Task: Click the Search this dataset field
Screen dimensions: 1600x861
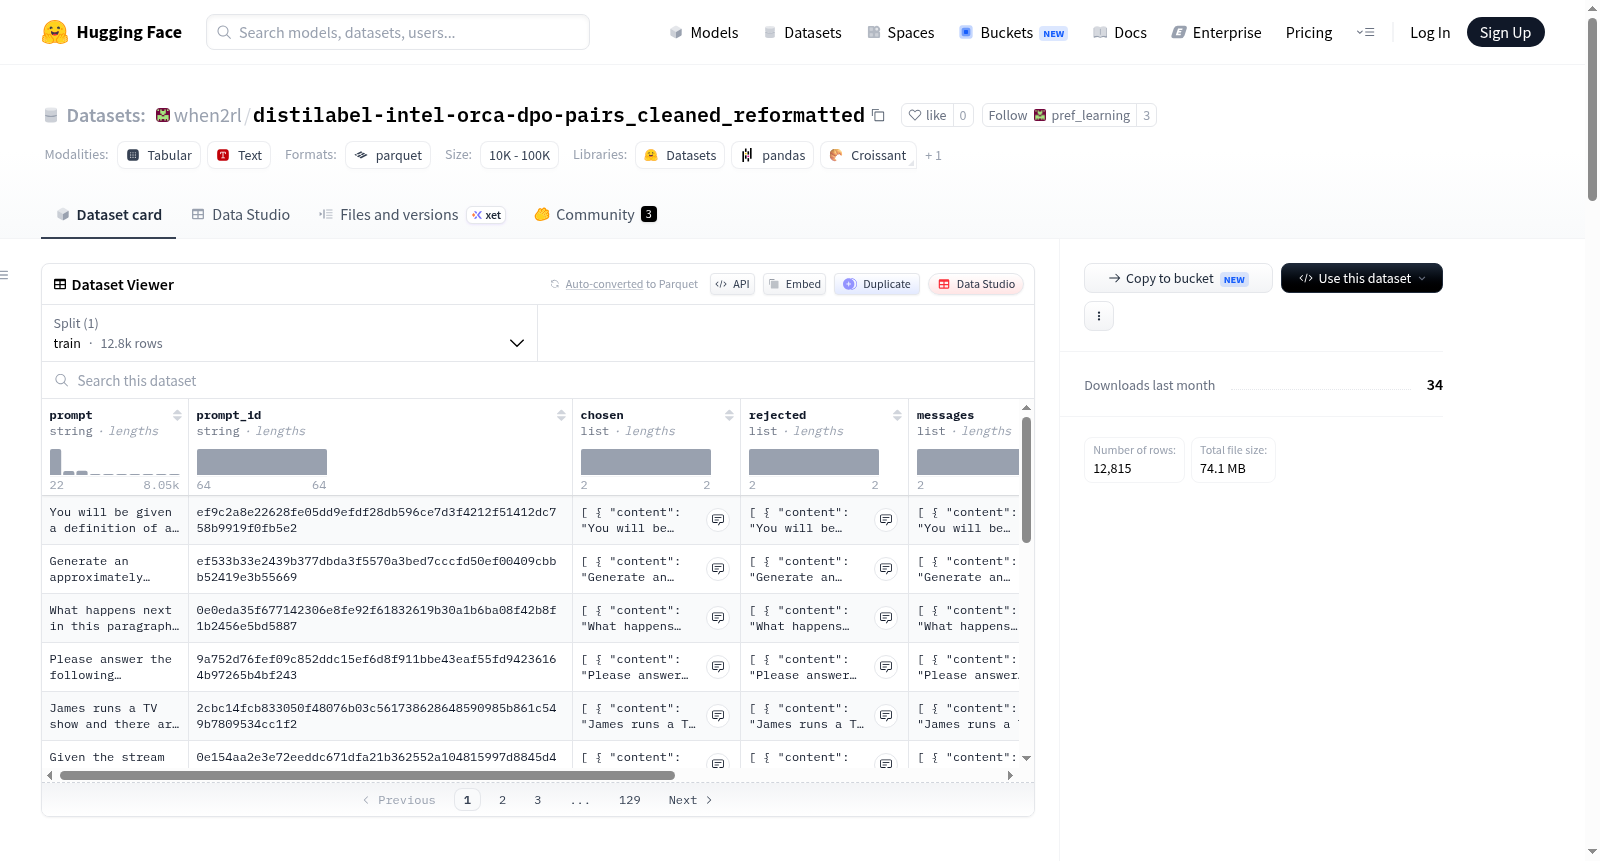Action: click(538, 381)
